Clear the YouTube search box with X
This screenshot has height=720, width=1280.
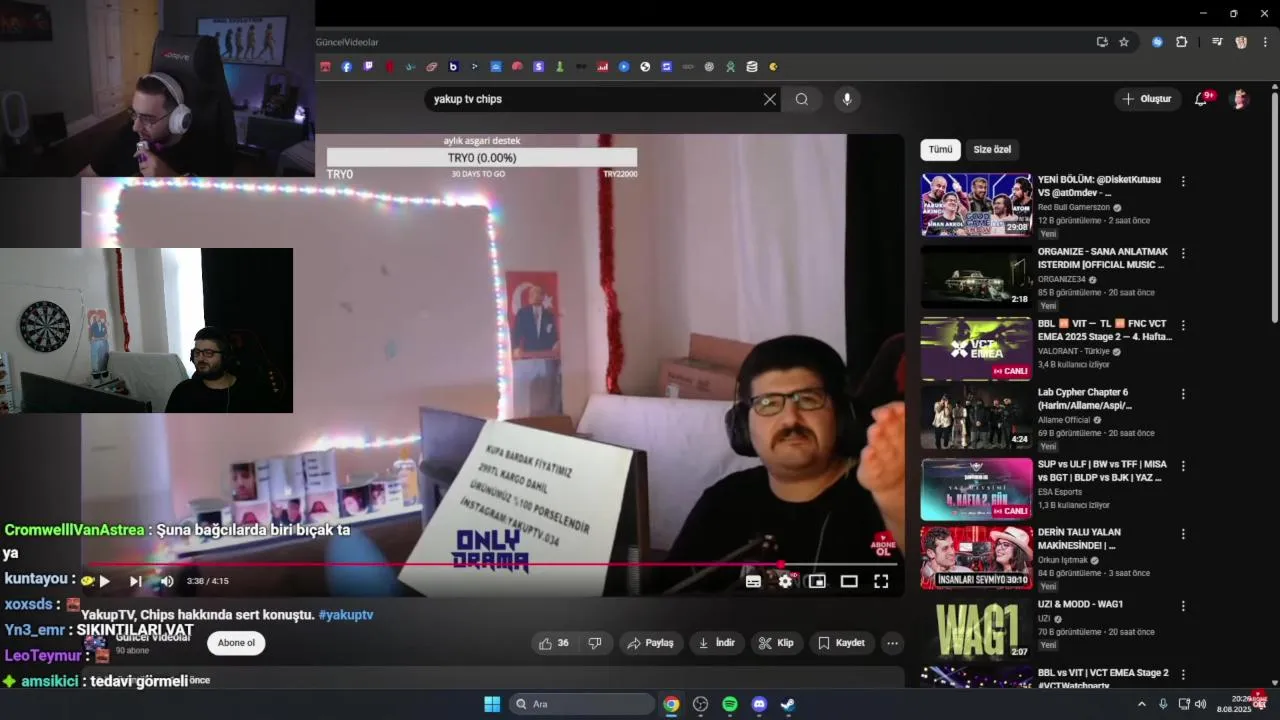[x=769, y=99]
